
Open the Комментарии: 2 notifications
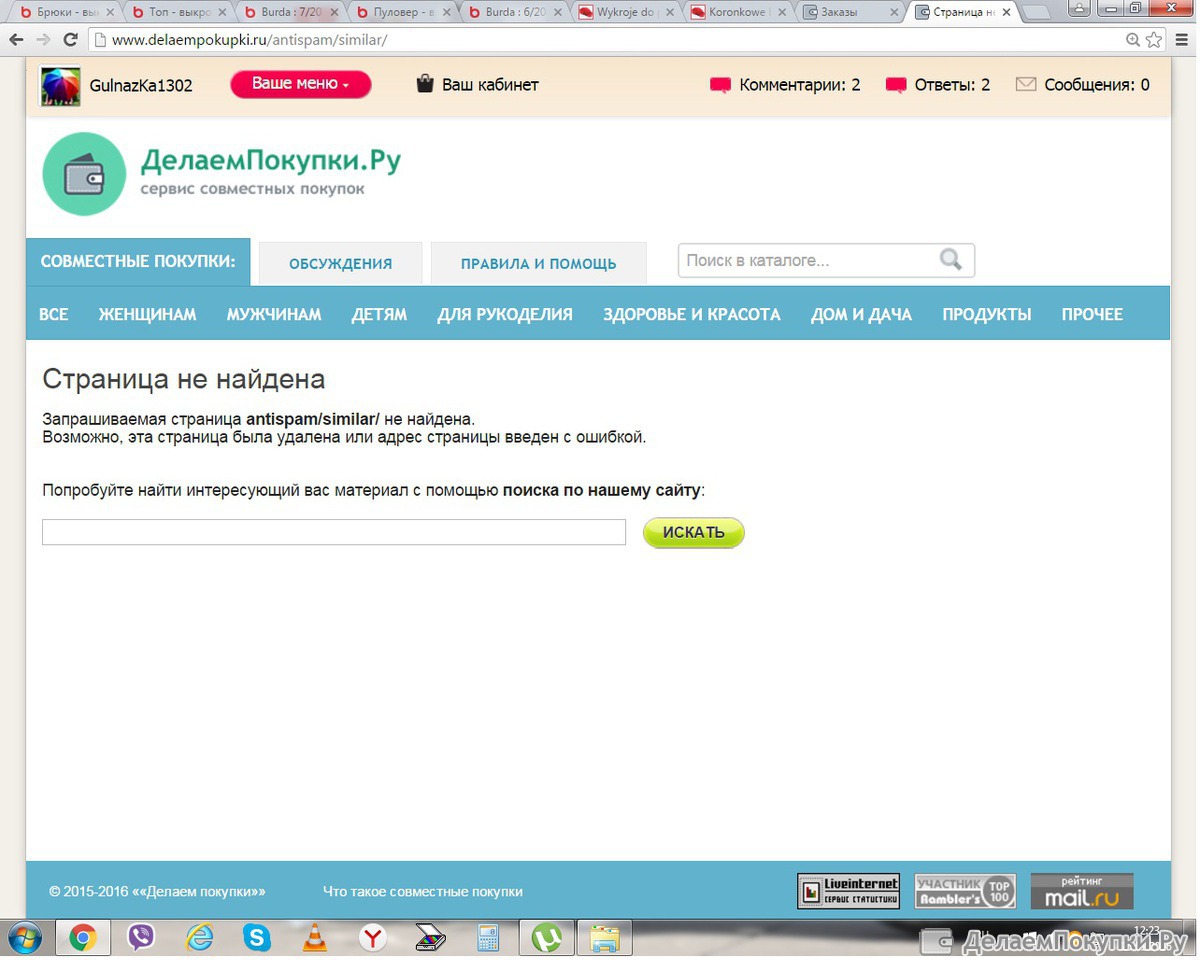(785, 85)
